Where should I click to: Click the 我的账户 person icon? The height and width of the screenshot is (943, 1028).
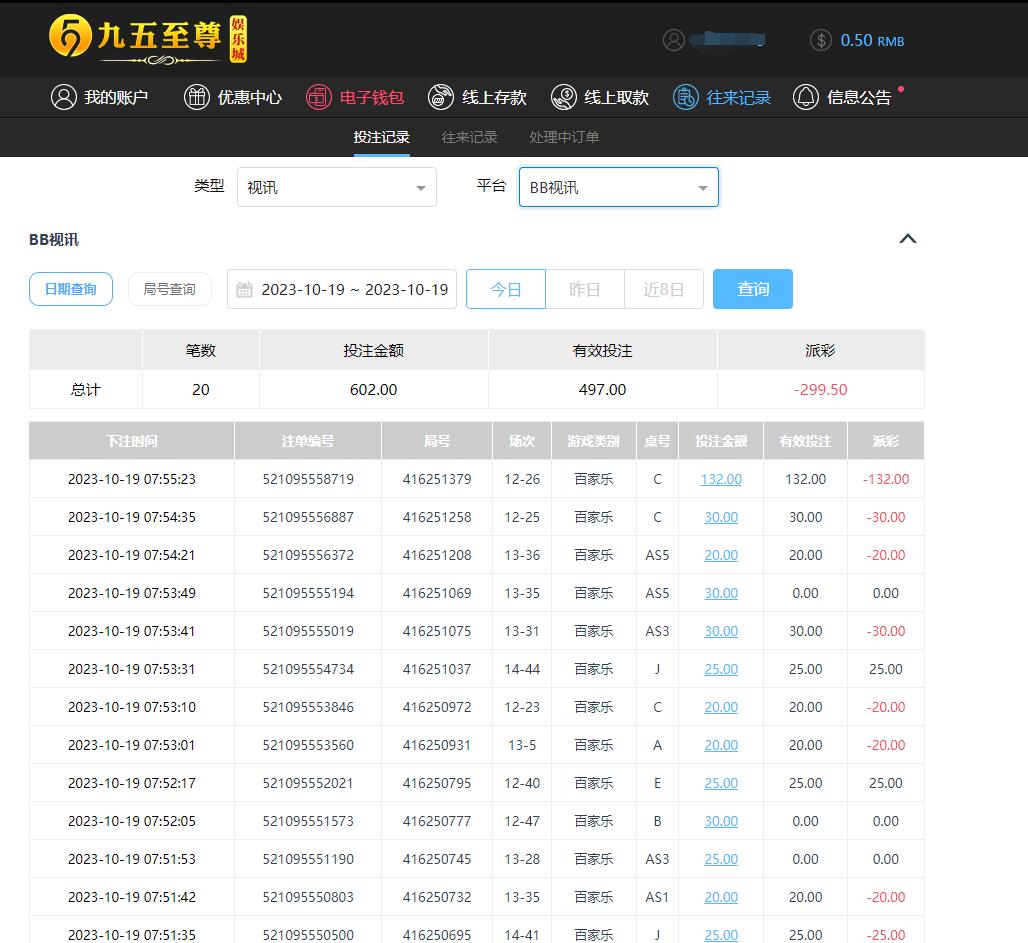(x=64, y=97)
